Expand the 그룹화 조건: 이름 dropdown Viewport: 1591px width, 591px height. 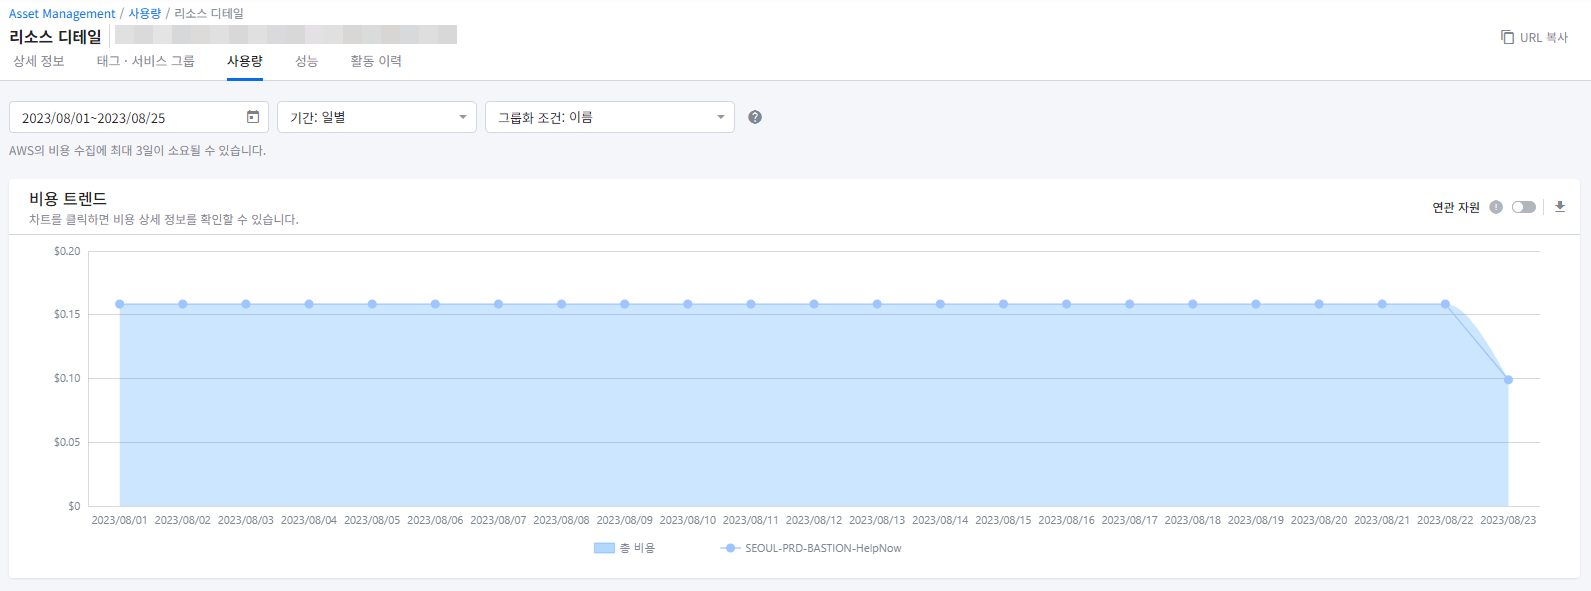[609, 117]
